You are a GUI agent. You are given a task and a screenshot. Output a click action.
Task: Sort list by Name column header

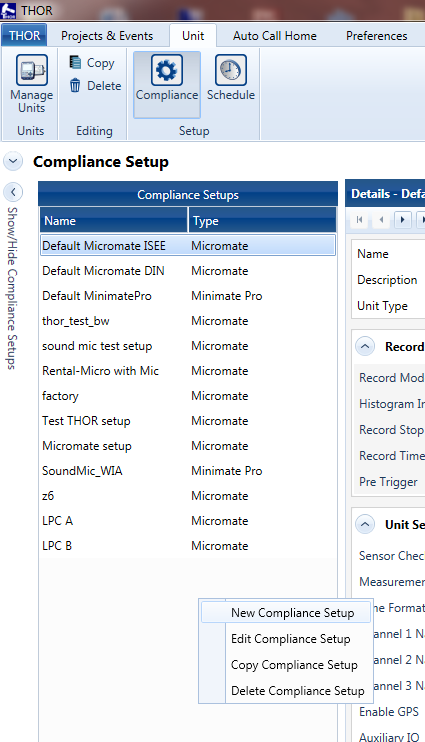[x=114, y=221]
